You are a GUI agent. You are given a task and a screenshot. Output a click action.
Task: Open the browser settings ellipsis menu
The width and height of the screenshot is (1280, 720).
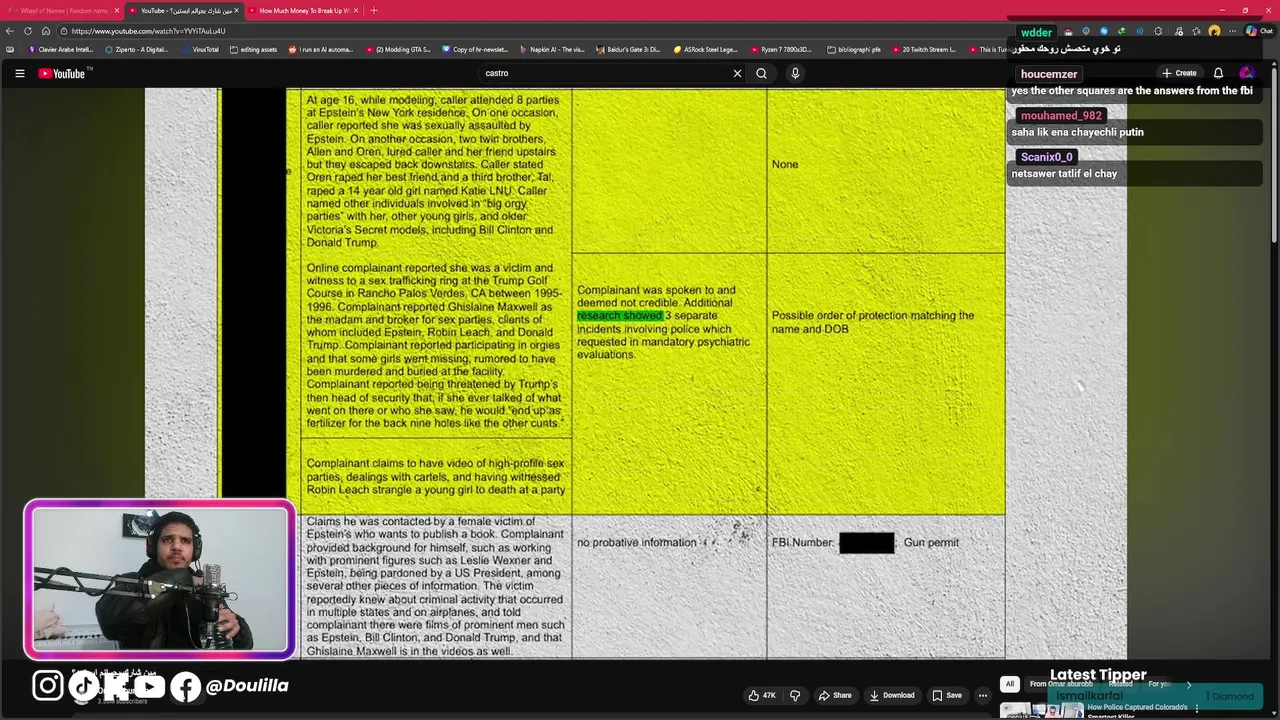[x=1232, y=31]
